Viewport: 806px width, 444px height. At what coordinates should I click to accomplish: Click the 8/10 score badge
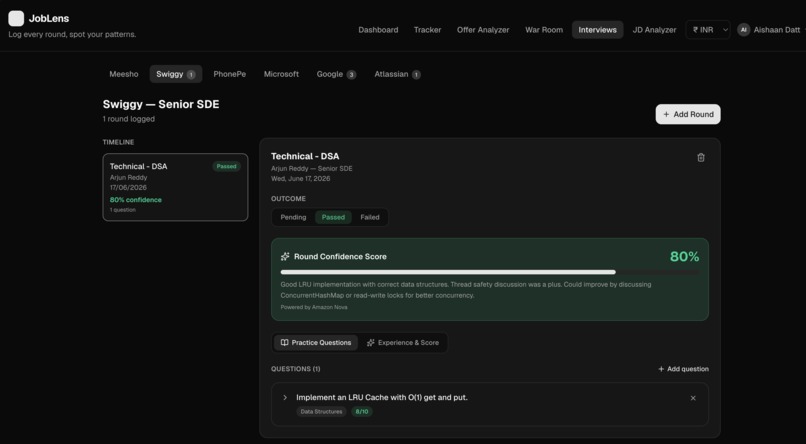[362, 412]
